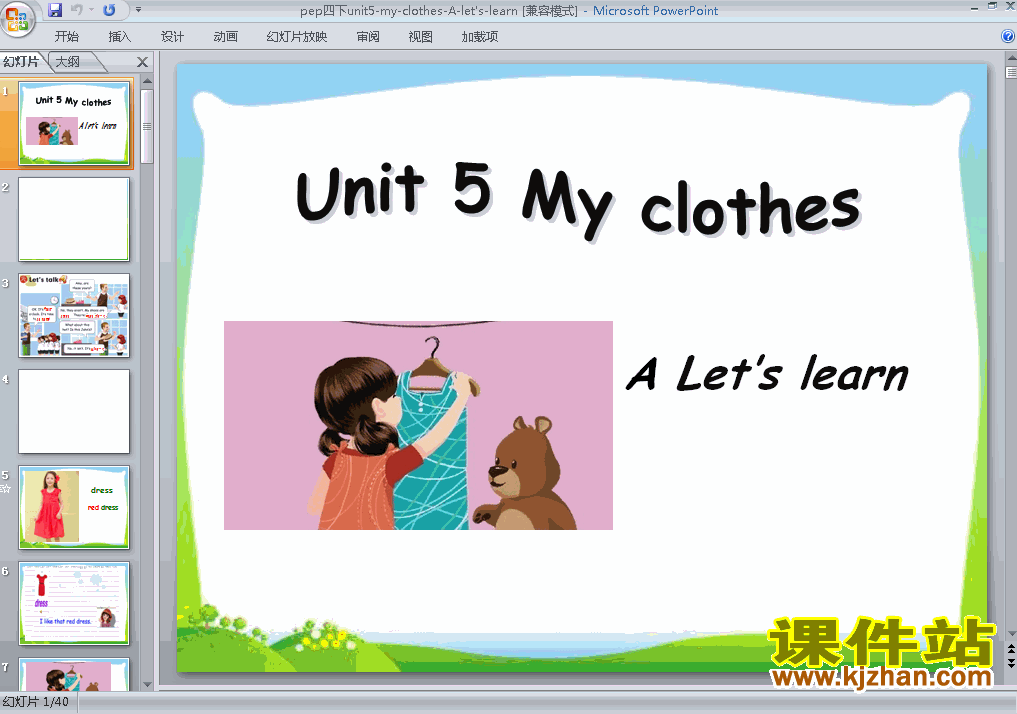
Task: Open PowerPoint help with the question mark icon
Action: pyautogui.click(x=1008, y=36)
